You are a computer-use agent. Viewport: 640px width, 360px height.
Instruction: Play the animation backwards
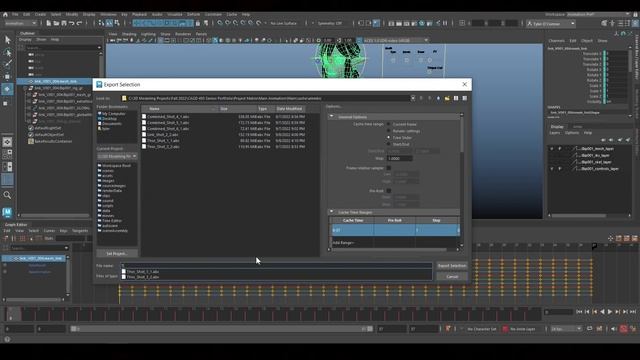(602, 312)
